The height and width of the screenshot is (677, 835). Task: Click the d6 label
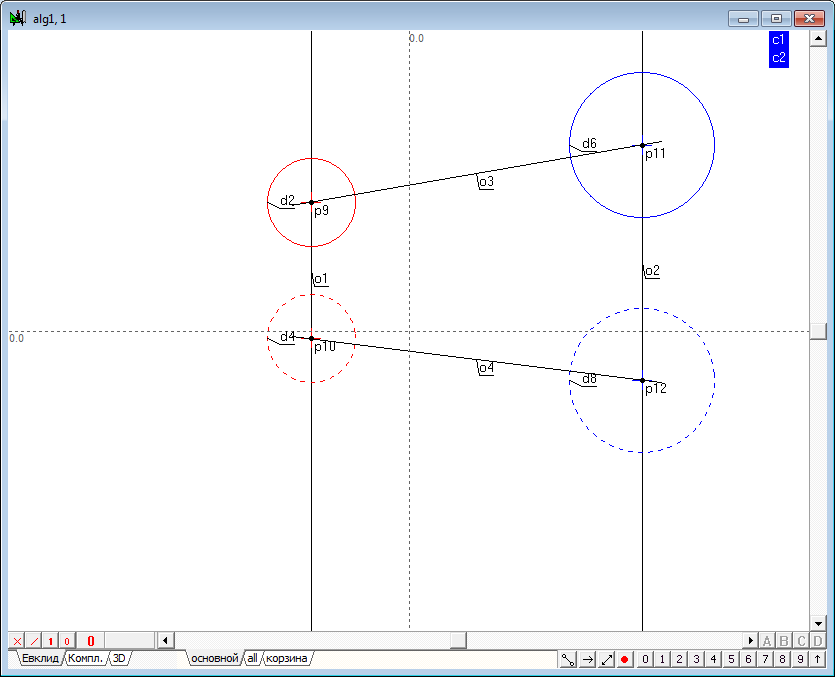click(x=590, y=143)
